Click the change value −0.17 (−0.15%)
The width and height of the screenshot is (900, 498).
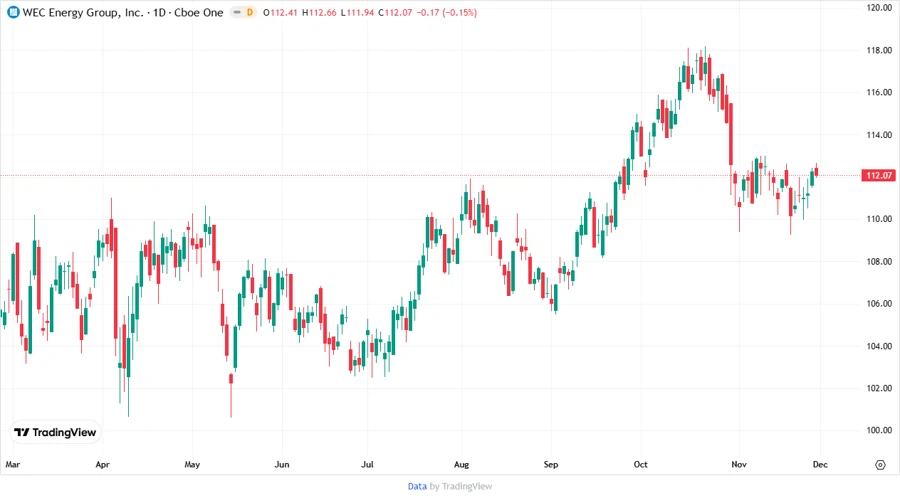pyautogui.click(x=447, y=13)
